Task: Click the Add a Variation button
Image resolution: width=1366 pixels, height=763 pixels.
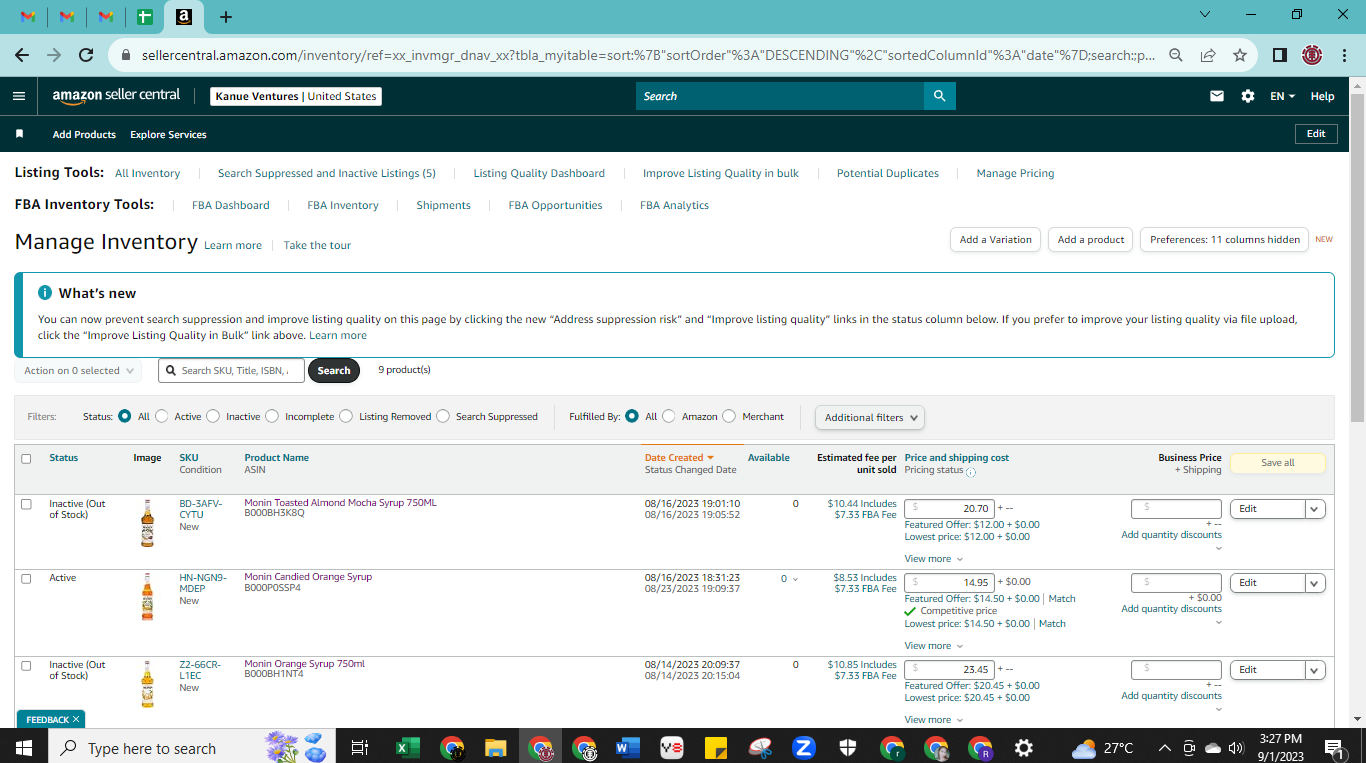Action: tap(995, 240)
